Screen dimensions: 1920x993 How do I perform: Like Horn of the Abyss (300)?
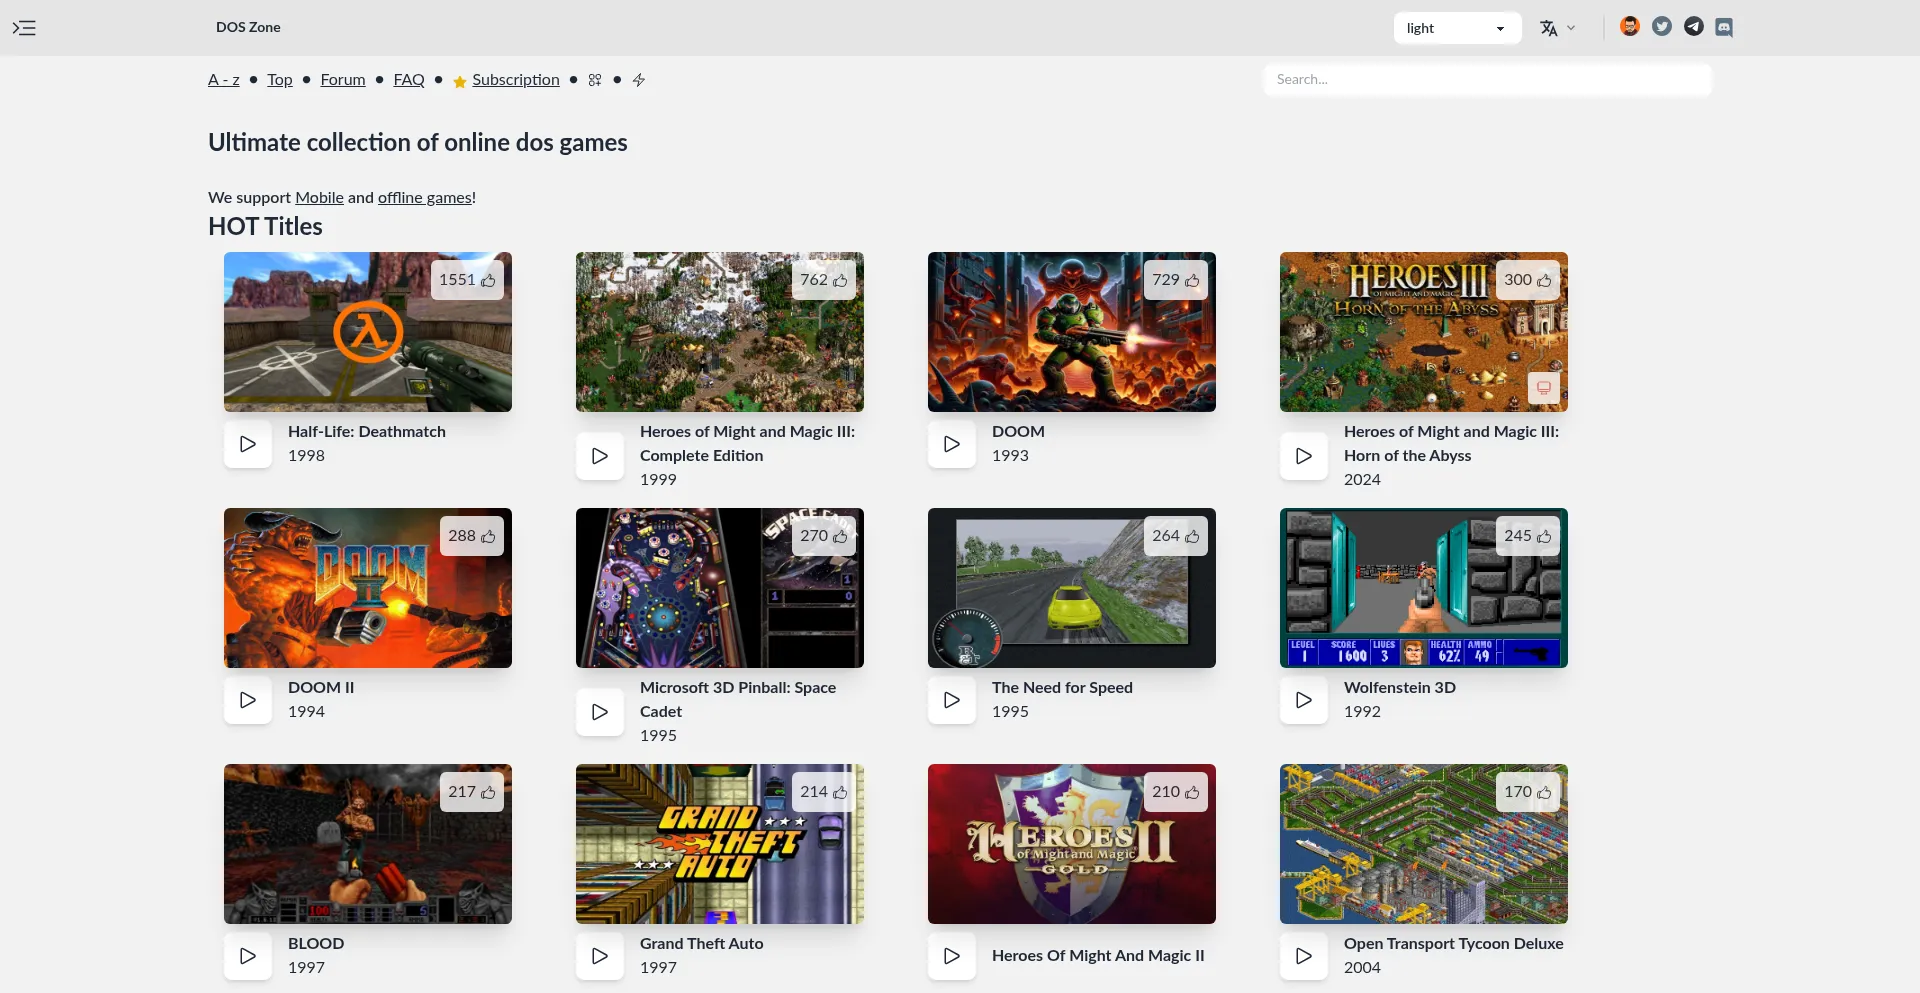(x=1527, y=280)
